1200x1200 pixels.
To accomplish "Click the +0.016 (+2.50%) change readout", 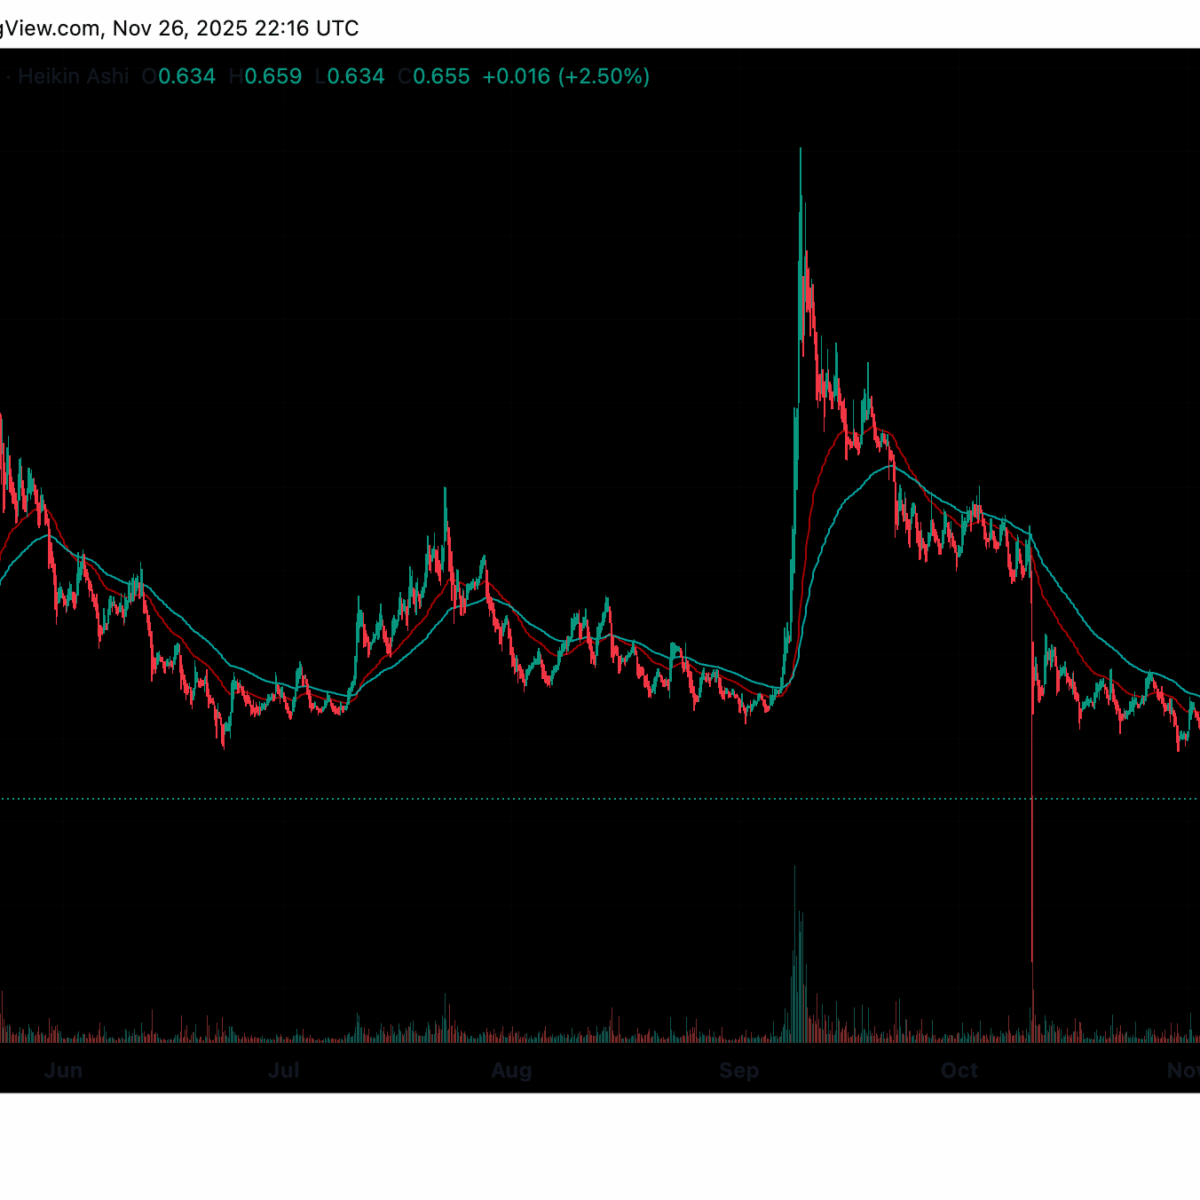I will click(x=566, y=76).
